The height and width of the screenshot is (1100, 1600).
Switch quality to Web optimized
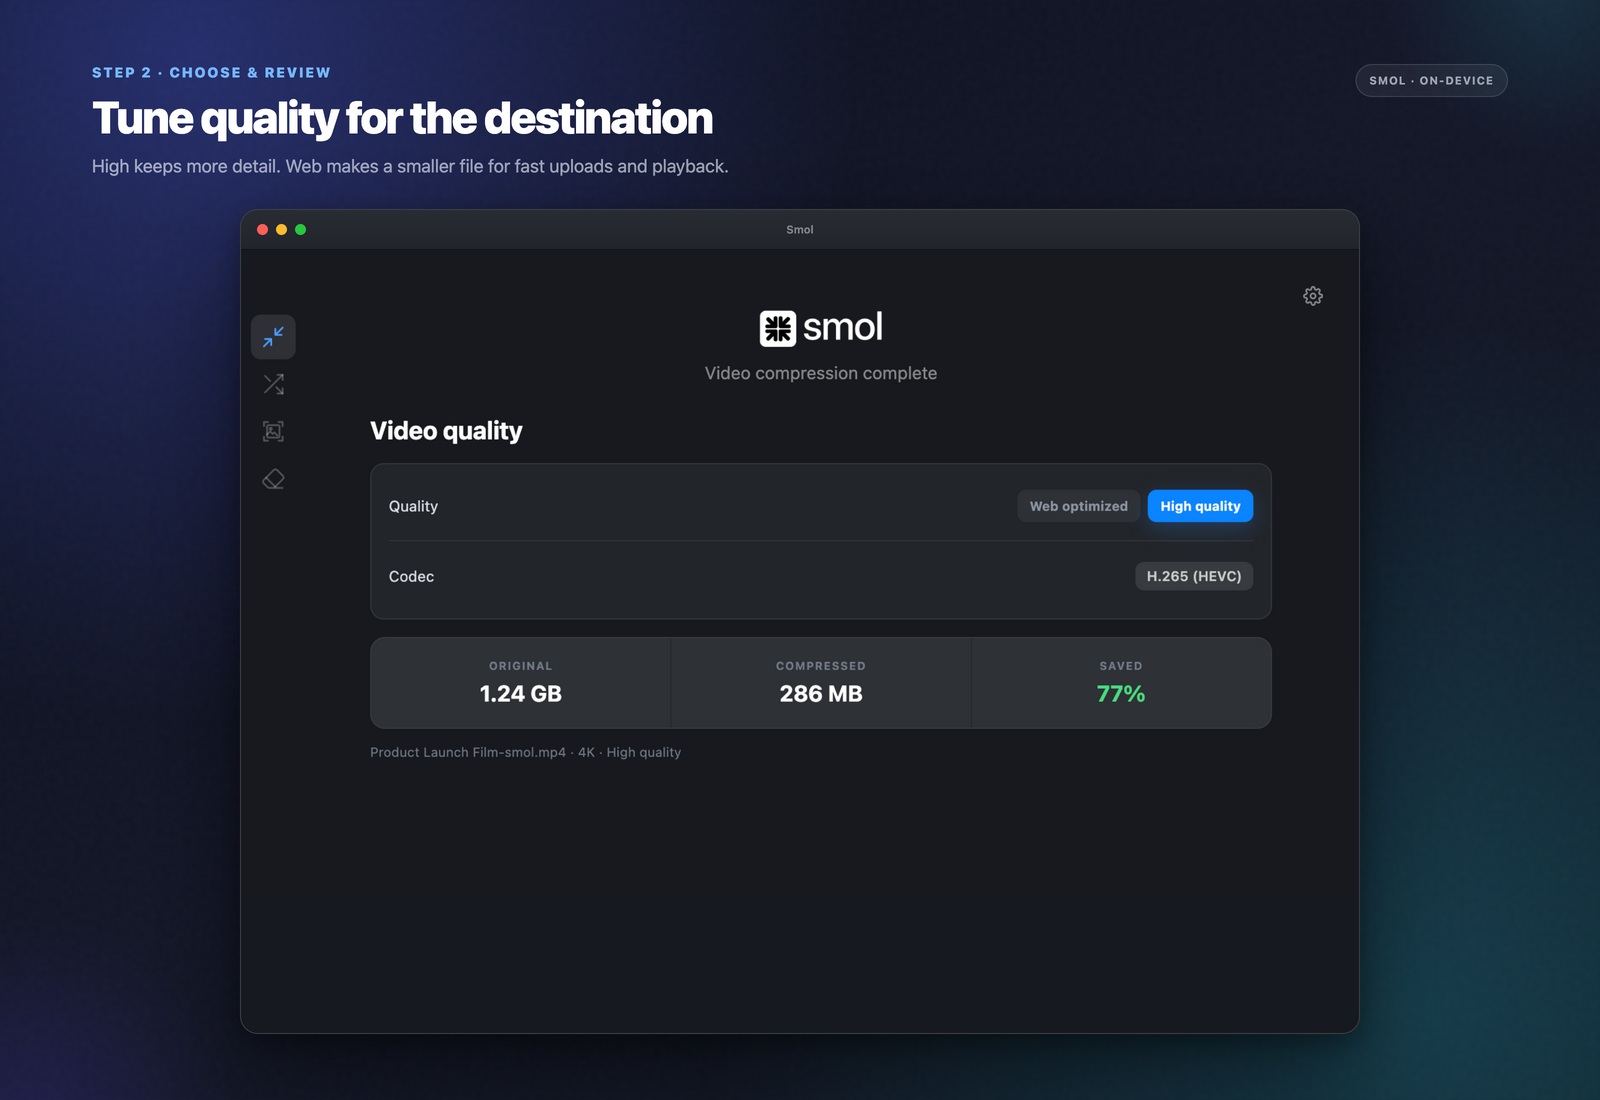1078,506
